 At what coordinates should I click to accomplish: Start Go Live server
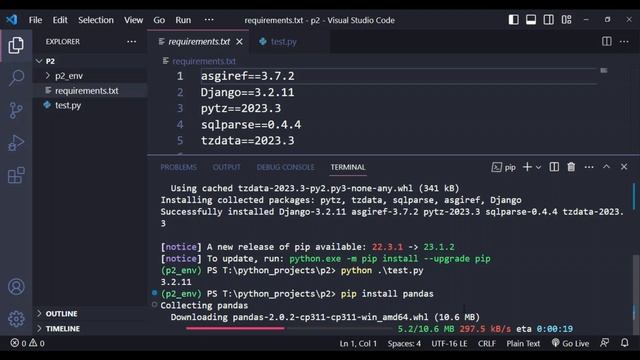click(570, 343)
